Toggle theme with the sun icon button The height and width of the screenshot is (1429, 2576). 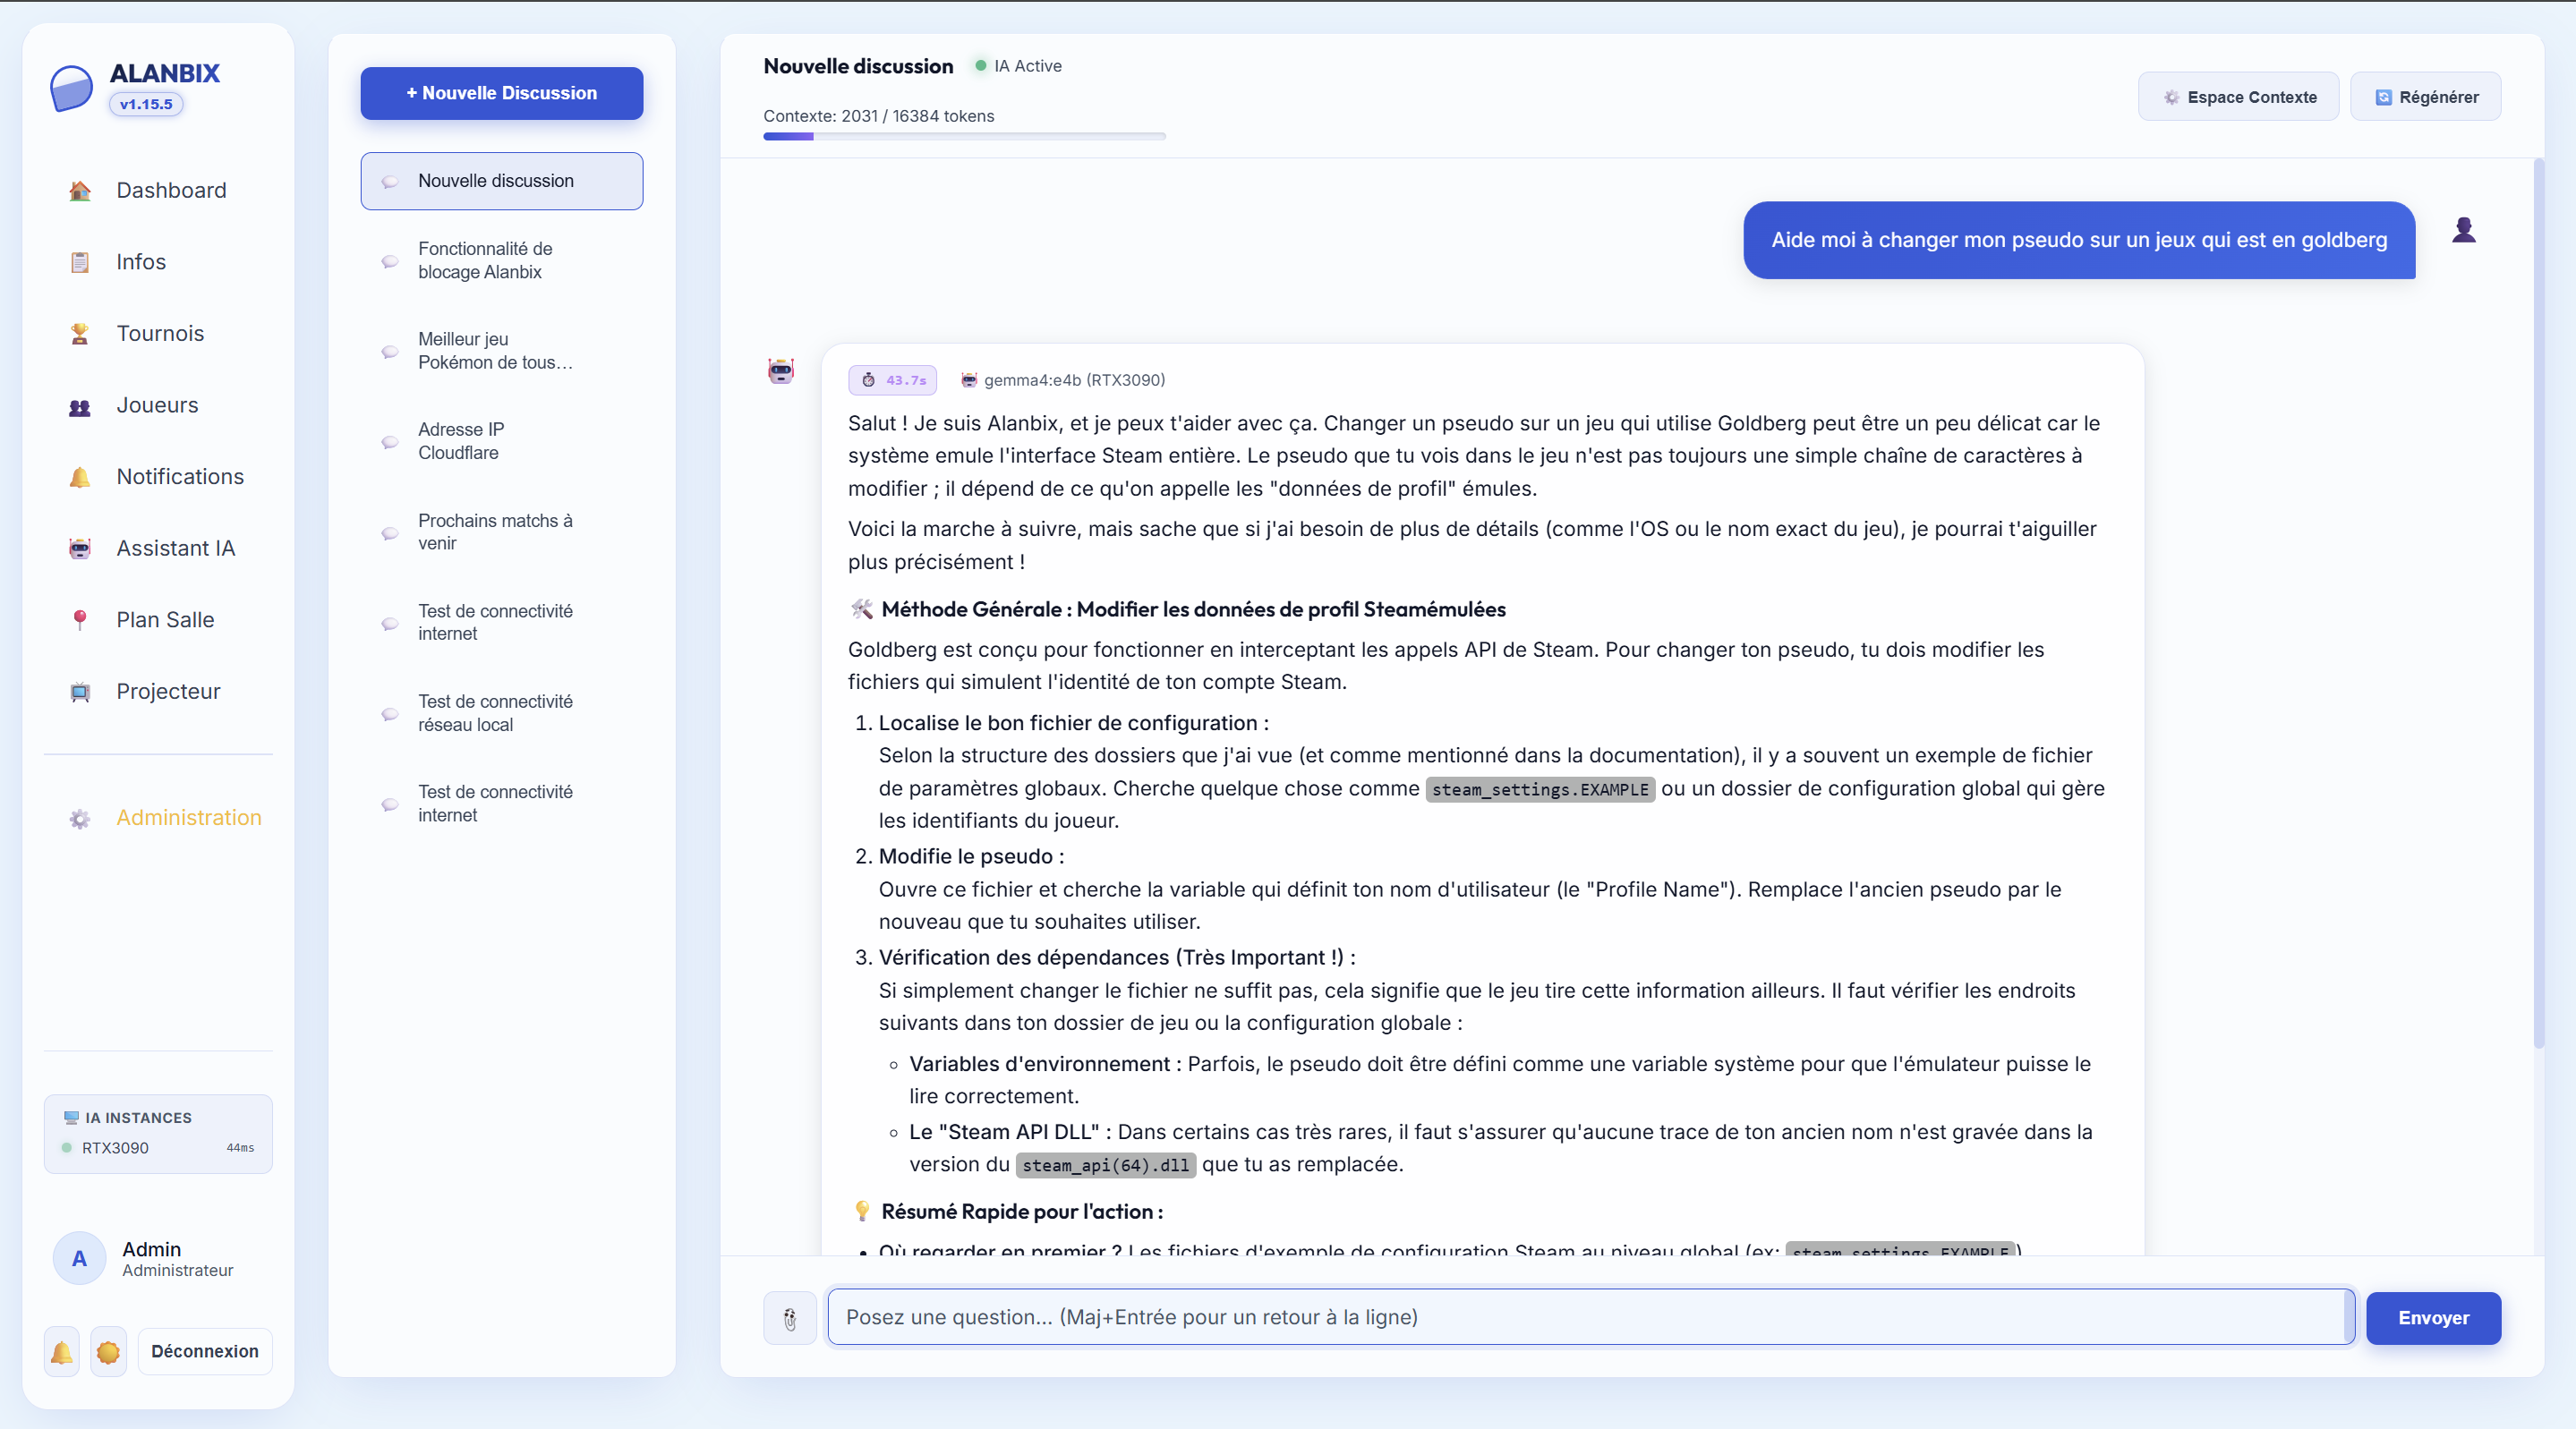(x=108, y=1352)
